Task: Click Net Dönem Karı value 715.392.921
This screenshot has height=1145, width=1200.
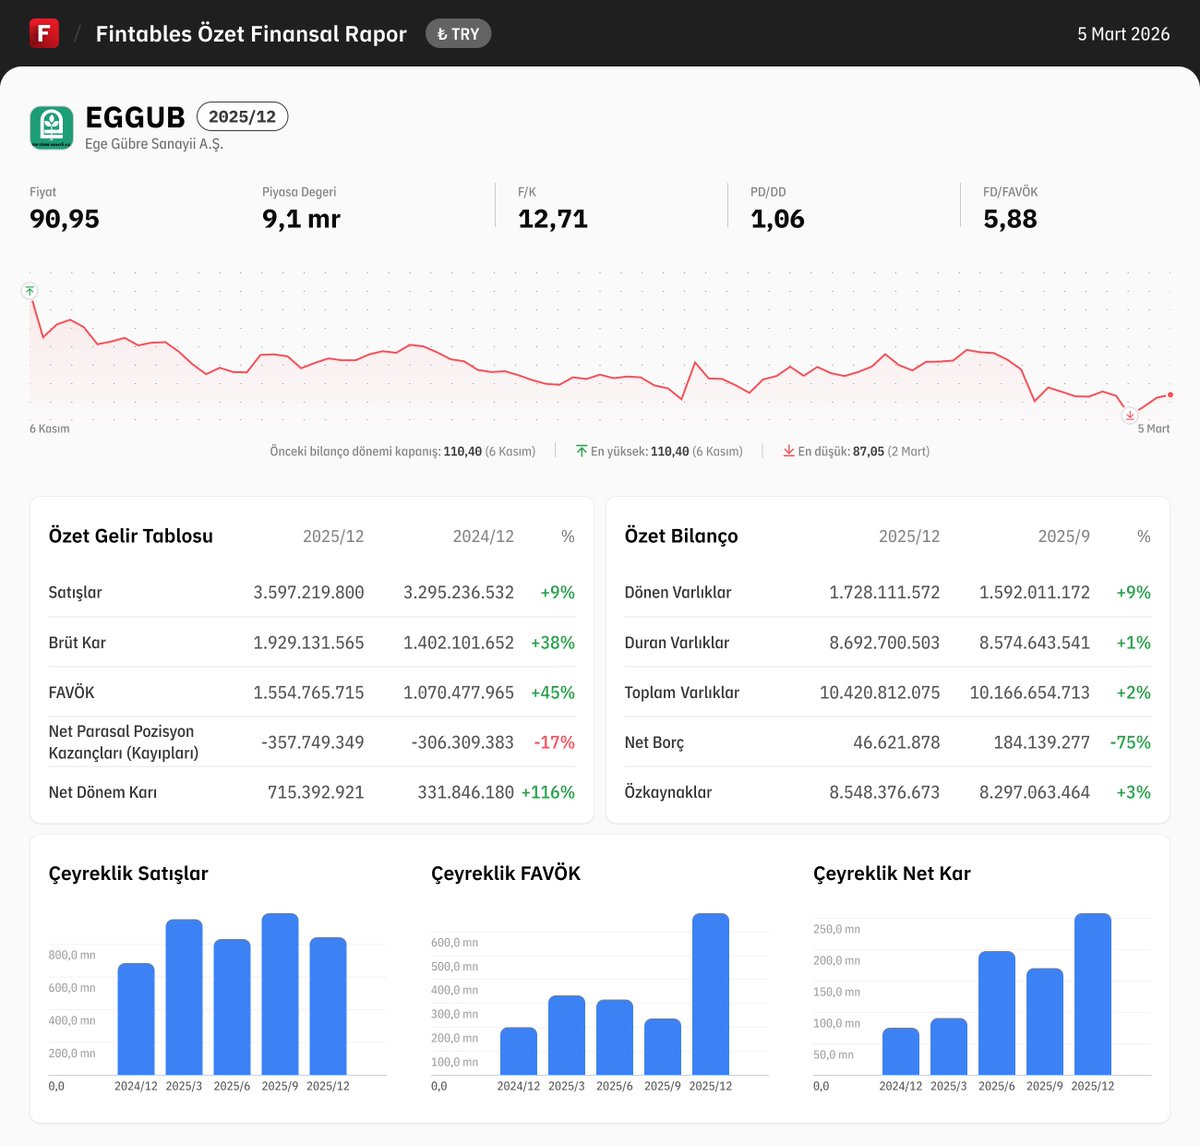Action: [316, 792]
